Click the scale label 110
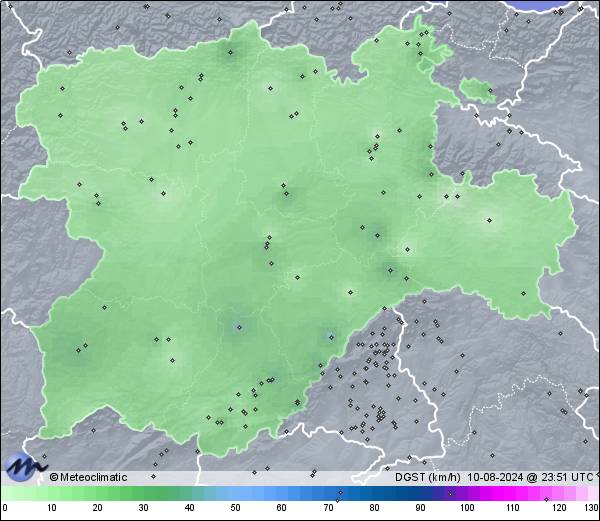The image size is (600, 521). 513,508
